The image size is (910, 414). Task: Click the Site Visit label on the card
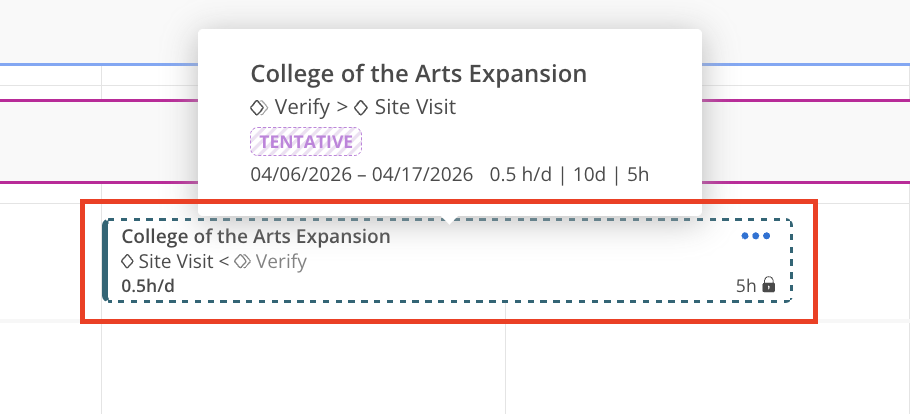click(x=176, y=262)
